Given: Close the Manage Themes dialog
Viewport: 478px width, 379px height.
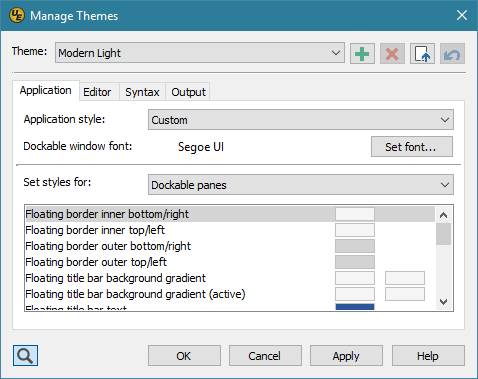Looking at the screenshot, I should (x=462, y=15).
